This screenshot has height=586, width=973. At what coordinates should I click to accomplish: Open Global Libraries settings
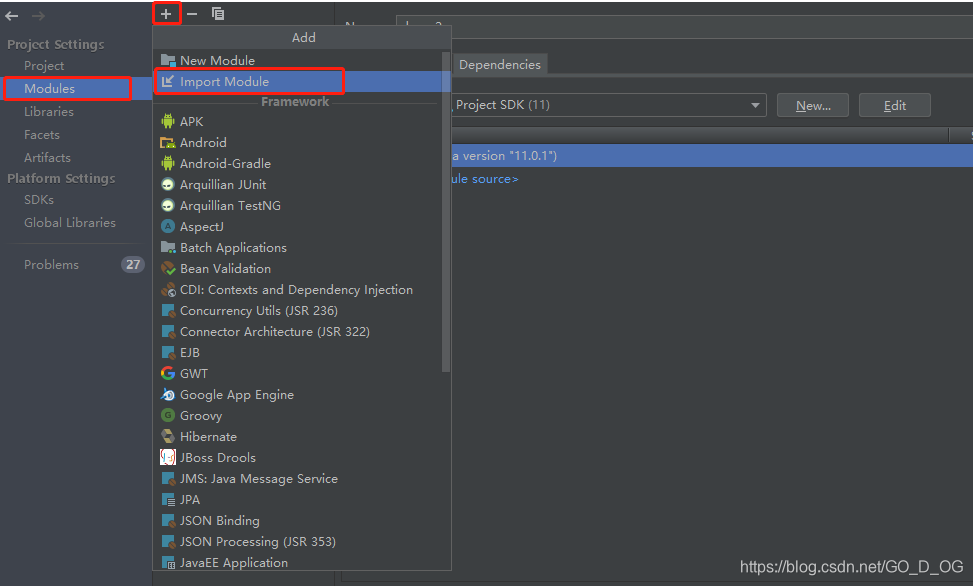point(70,223)
